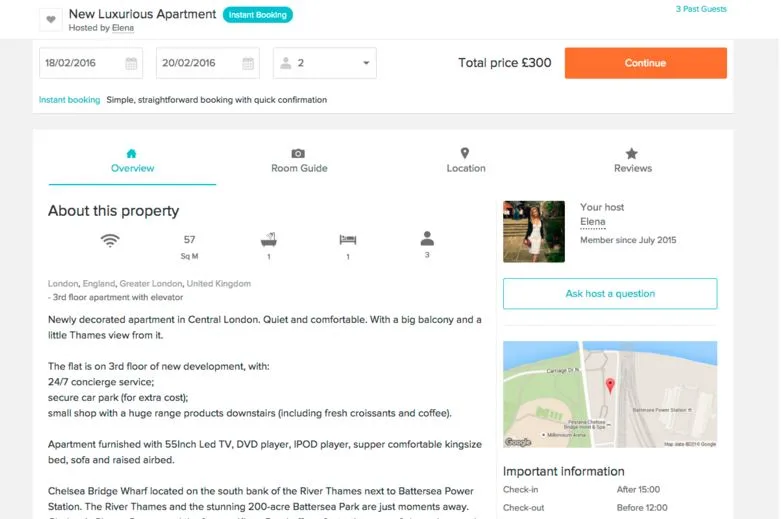Open calendar icon for check-in date
The width and height of the screenshot is (781, 519).
(131, 63)
